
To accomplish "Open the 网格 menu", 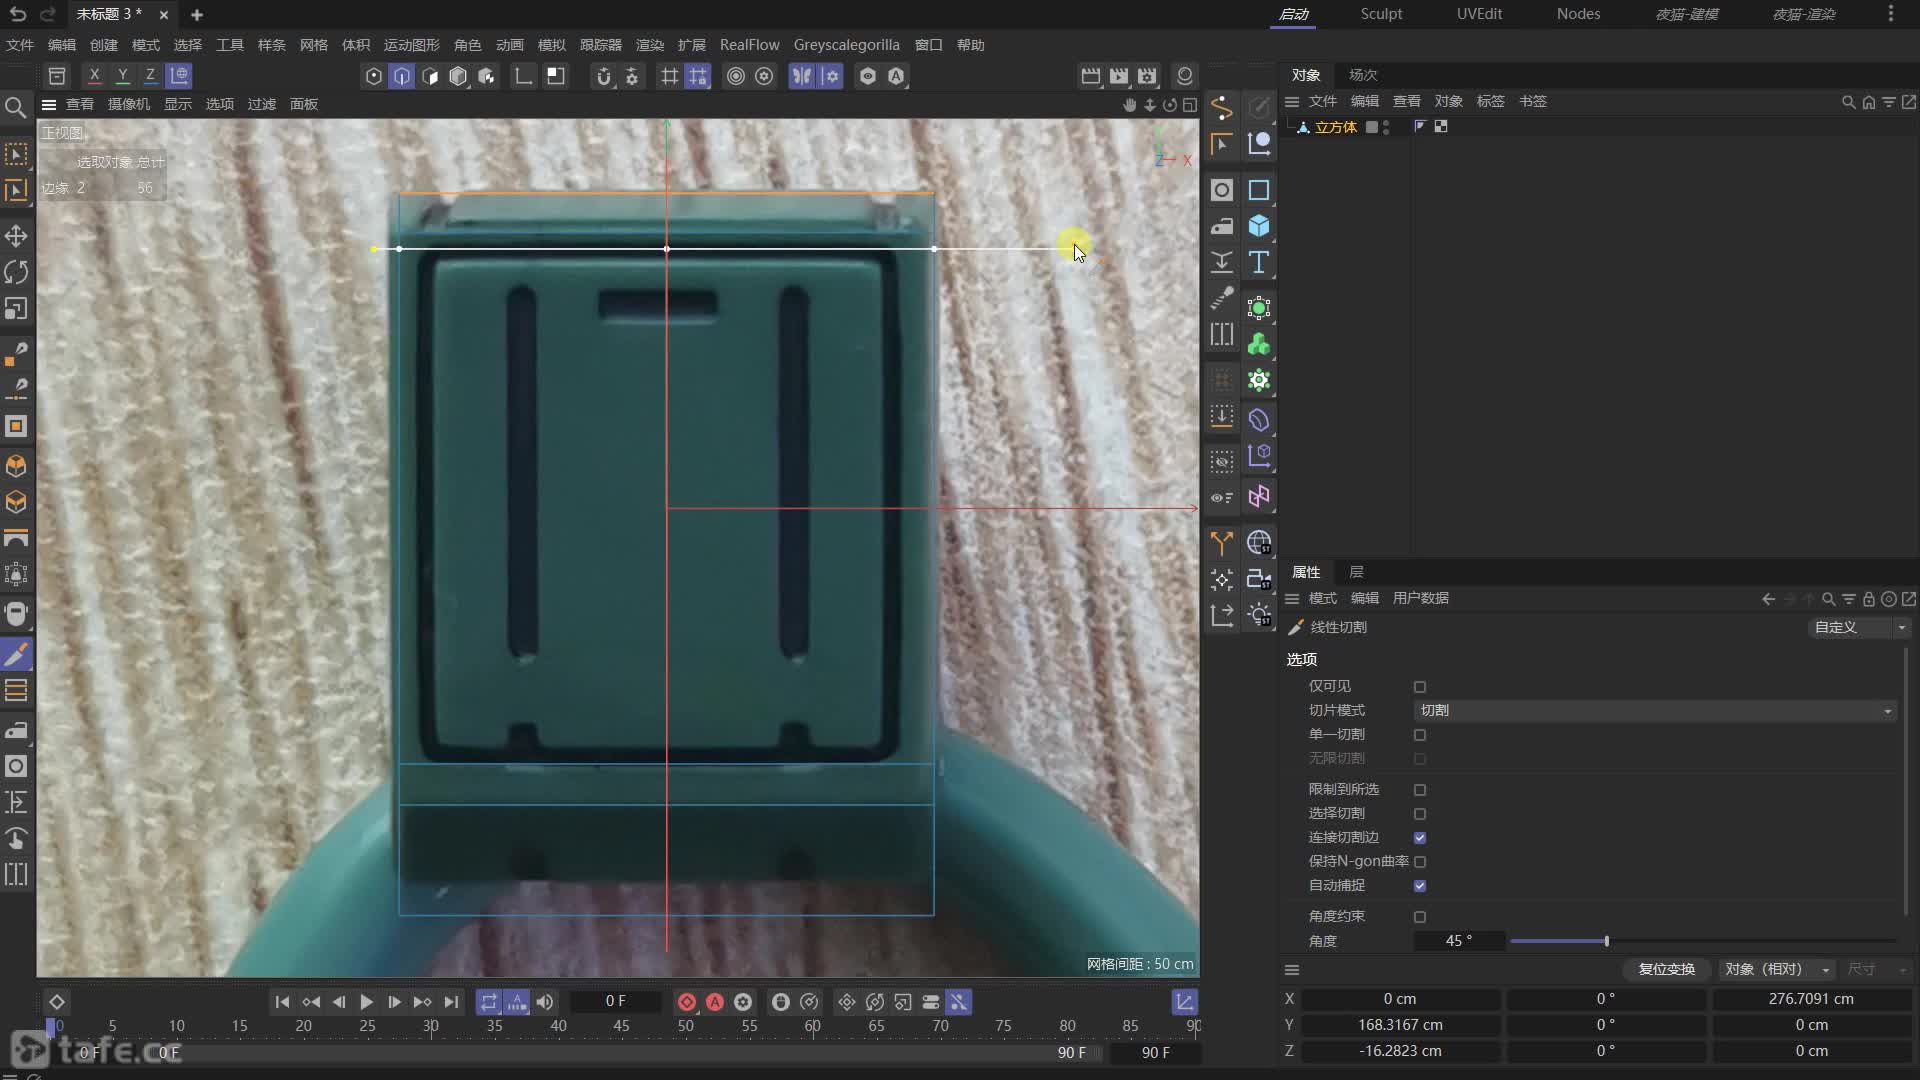I will click(314, 45).
